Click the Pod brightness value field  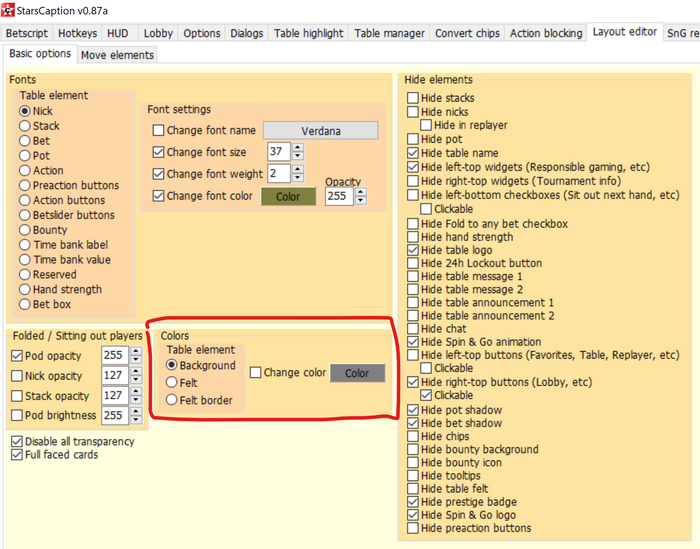pos(114,415)
